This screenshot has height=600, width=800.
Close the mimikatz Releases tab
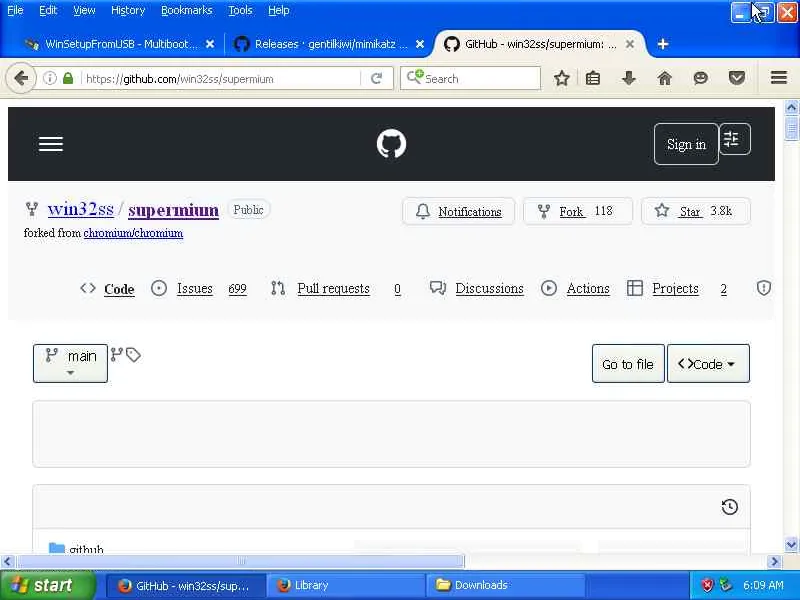coord(420,44)
